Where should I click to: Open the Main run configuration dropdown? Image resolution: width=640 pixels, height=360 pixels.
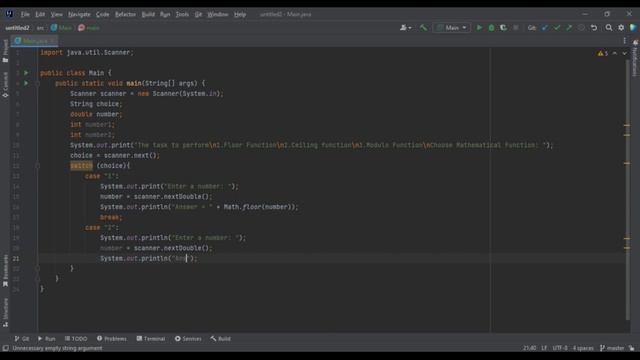[x=451, y=28]
